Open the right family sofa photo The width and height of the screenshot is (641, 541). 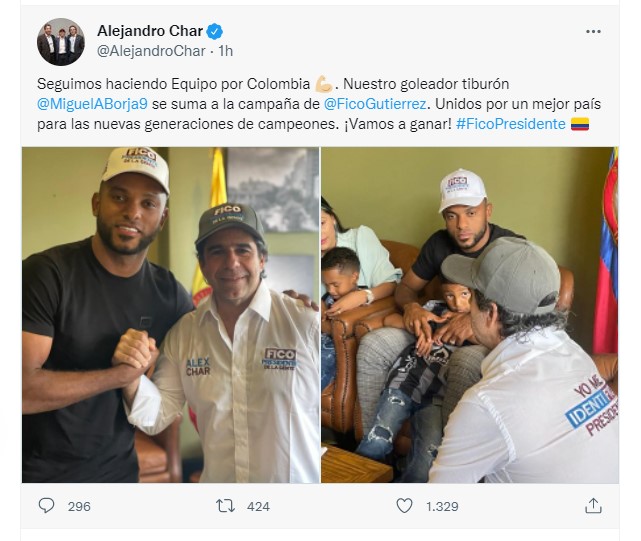coord(470,315)
